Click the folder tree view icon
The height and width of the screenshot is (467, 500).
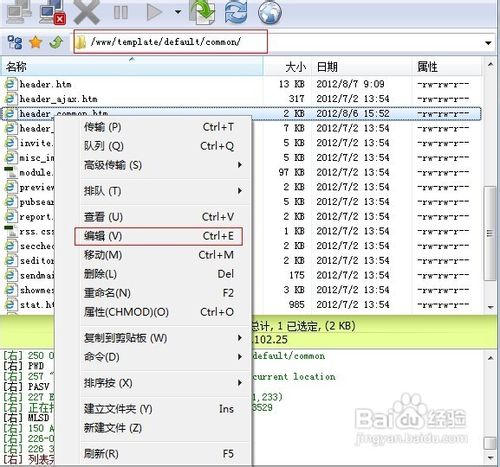pyautogui.click(x=15, y=42)
